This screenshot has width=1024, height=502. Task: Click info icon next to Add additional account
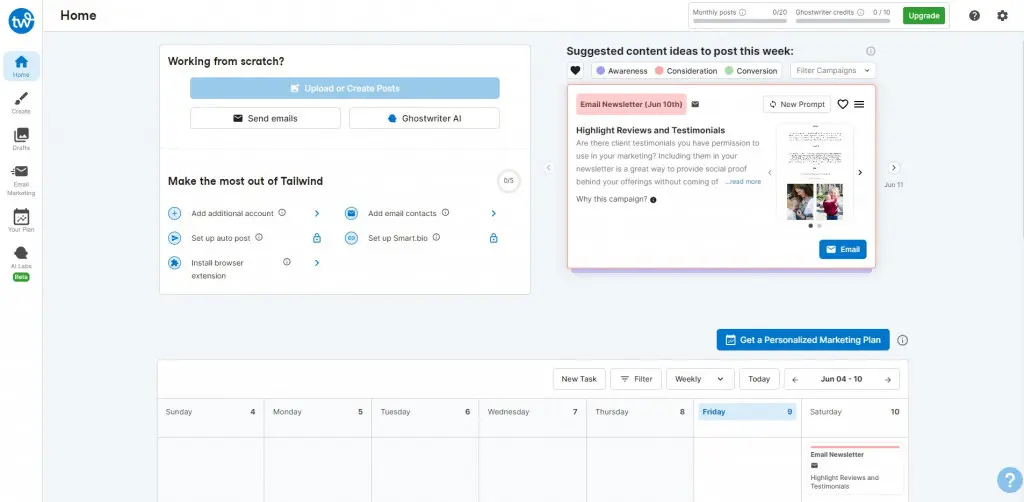(282, 212)
